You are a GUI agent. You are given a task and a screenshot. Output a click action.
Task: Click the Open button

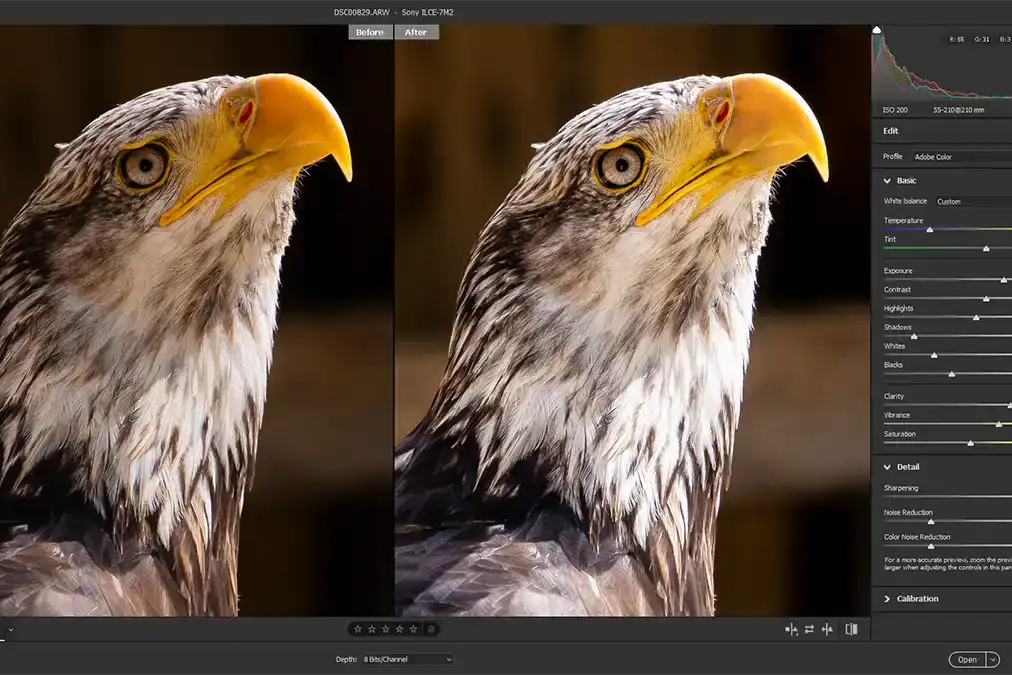coord(967,660)
